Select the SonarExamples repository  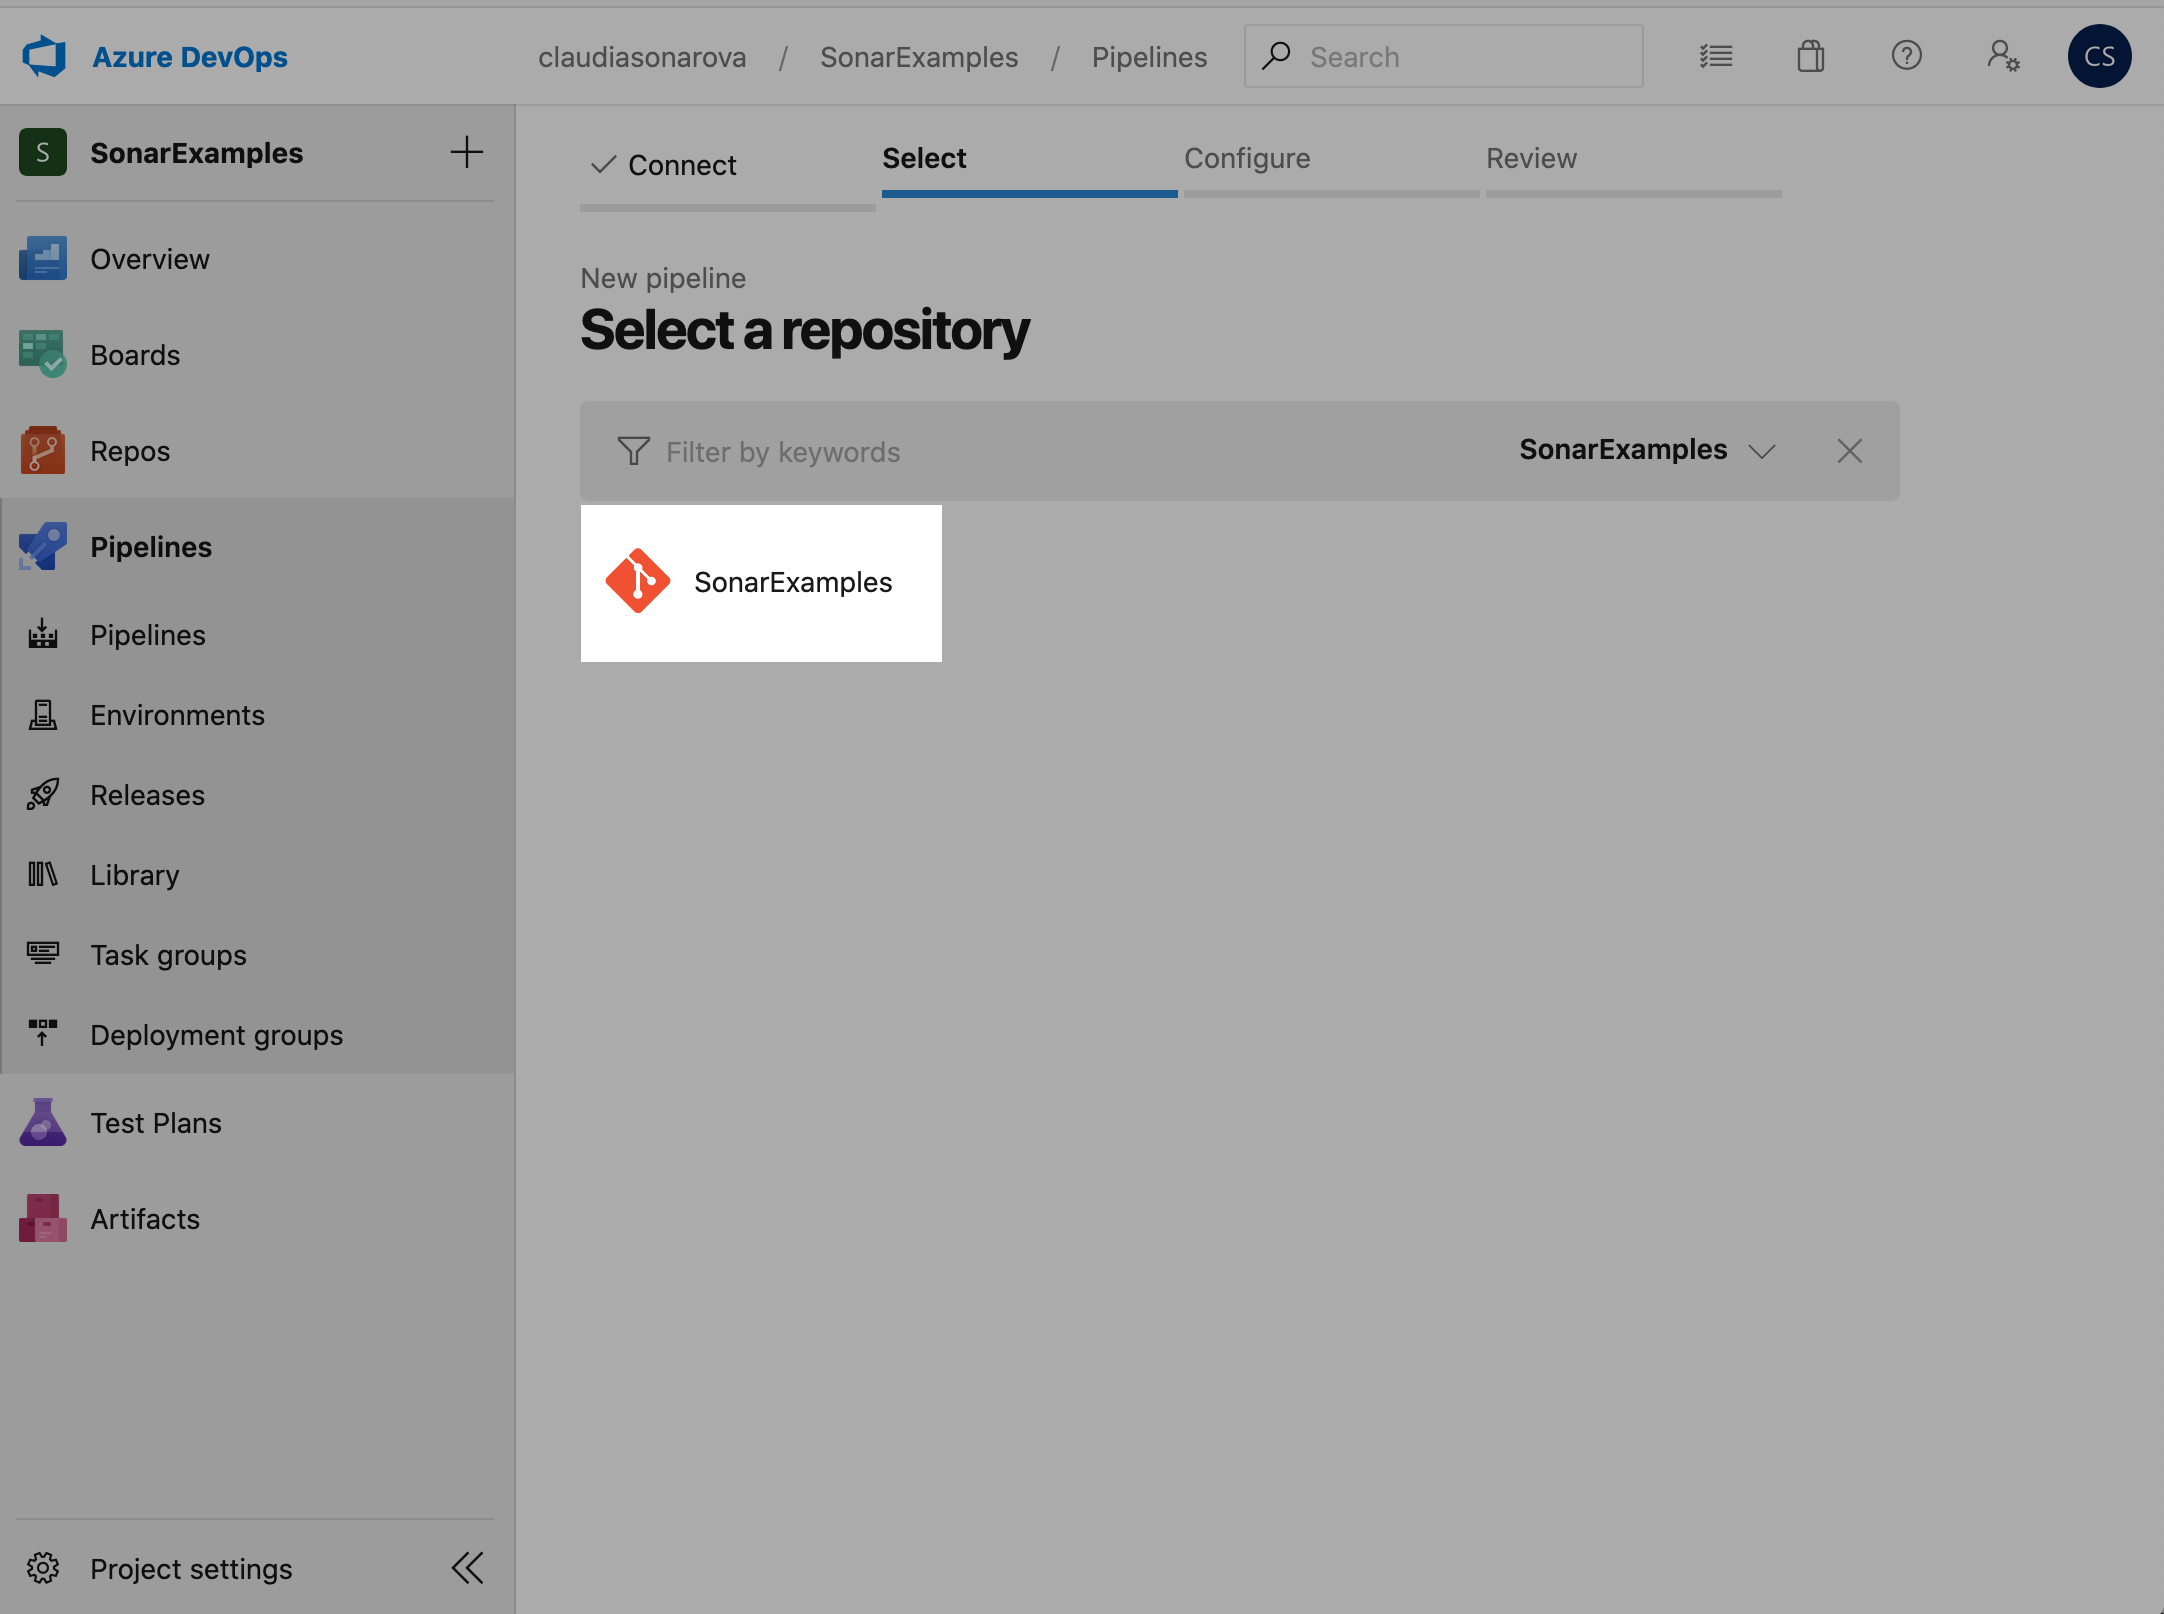click(x=761, y=583)
